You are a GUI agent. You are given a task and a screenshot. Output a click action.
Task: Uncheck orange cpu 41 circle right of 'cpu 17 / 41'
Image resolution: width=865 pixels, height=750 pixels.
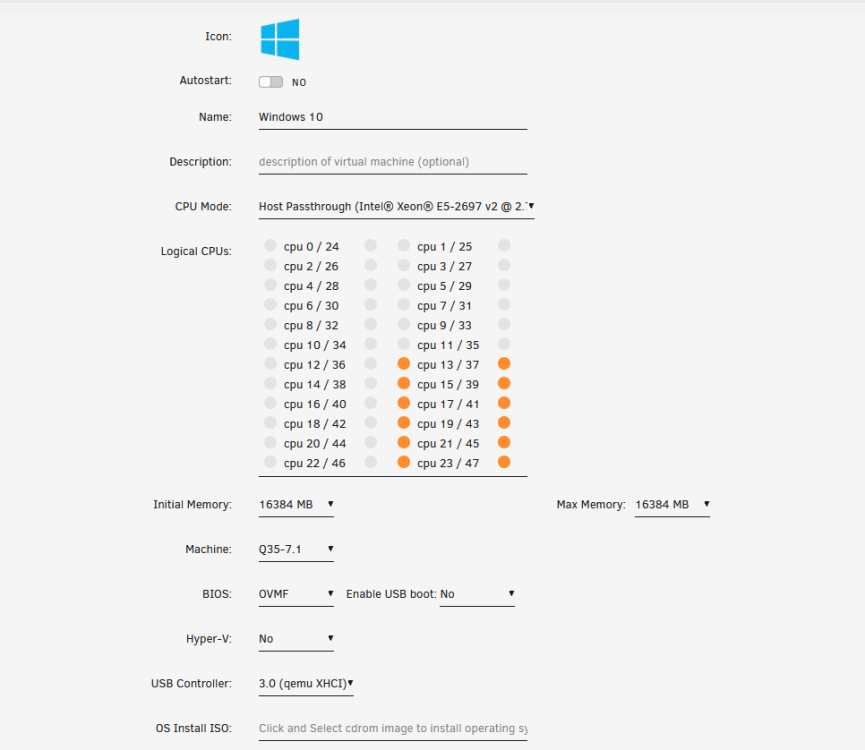click(x=504, y=403)
